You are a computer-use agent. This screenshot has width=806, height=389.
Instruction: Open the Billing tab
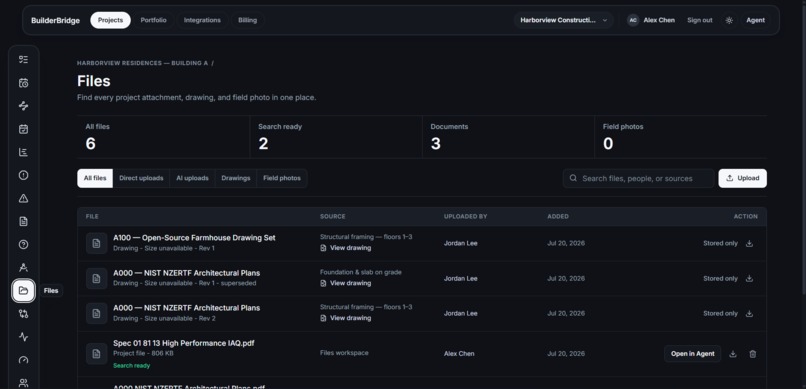[x=247, y=21]
